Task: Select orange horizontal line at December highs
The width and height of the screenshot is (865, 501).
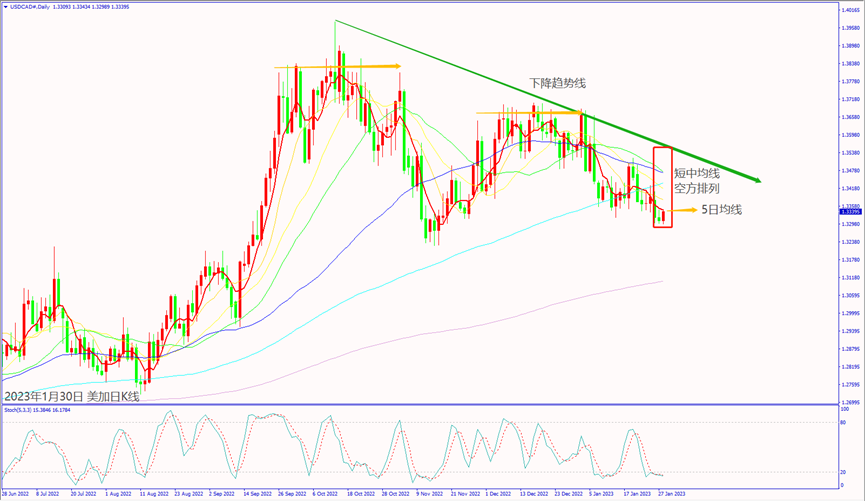Action: point(530,112)
